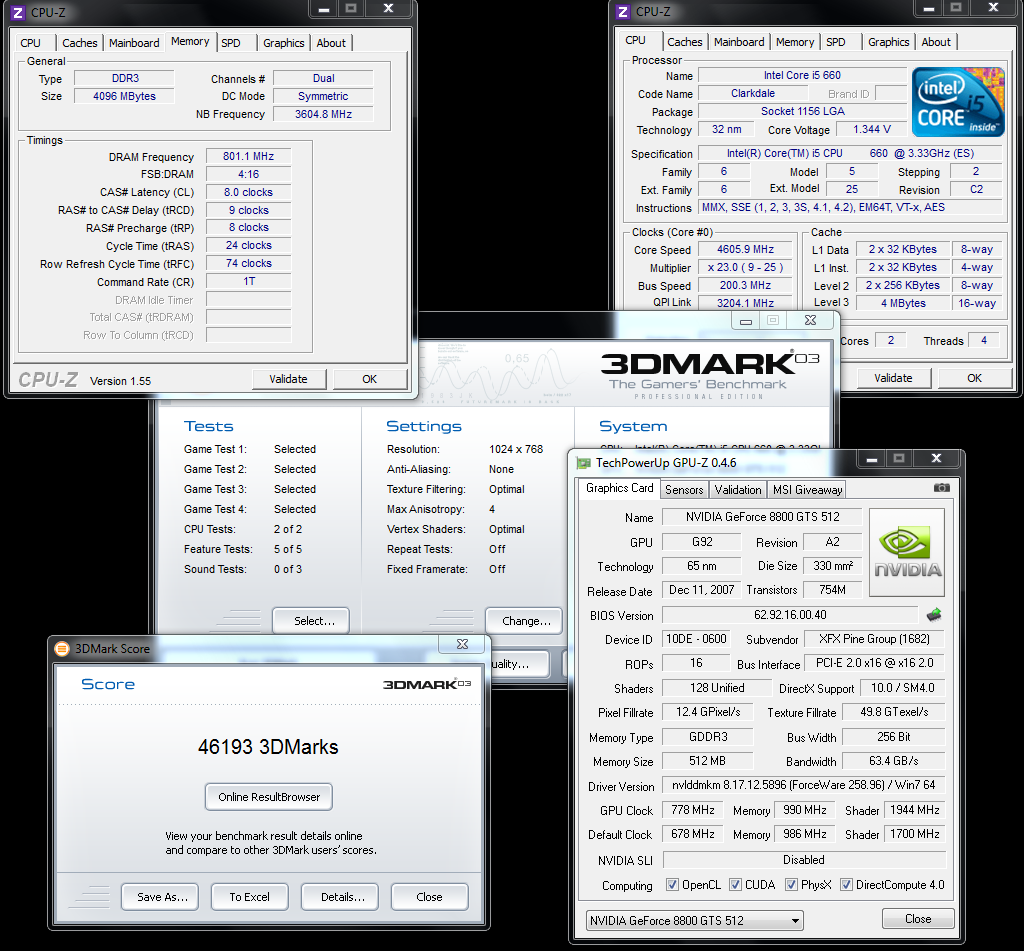
Task: Click the DRAM Frequency 801.1 MHz value
Action: point(248,156)
